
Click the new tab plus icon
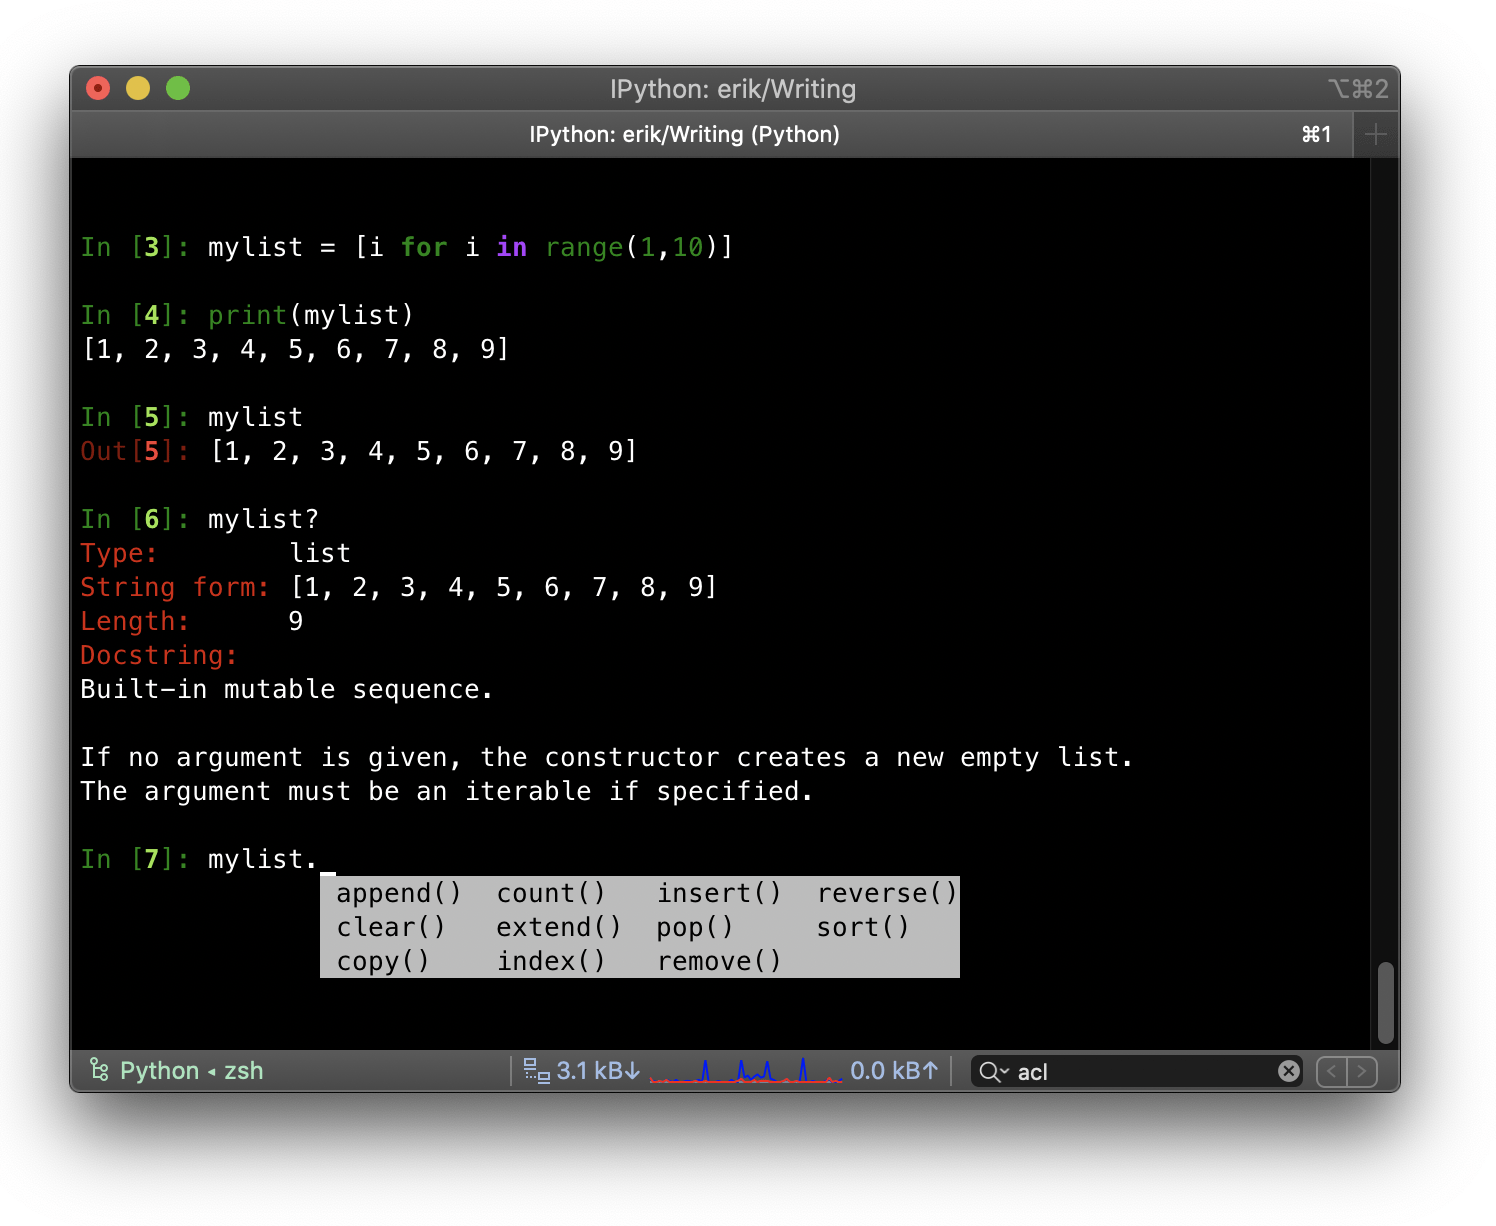pos(1376,134)
